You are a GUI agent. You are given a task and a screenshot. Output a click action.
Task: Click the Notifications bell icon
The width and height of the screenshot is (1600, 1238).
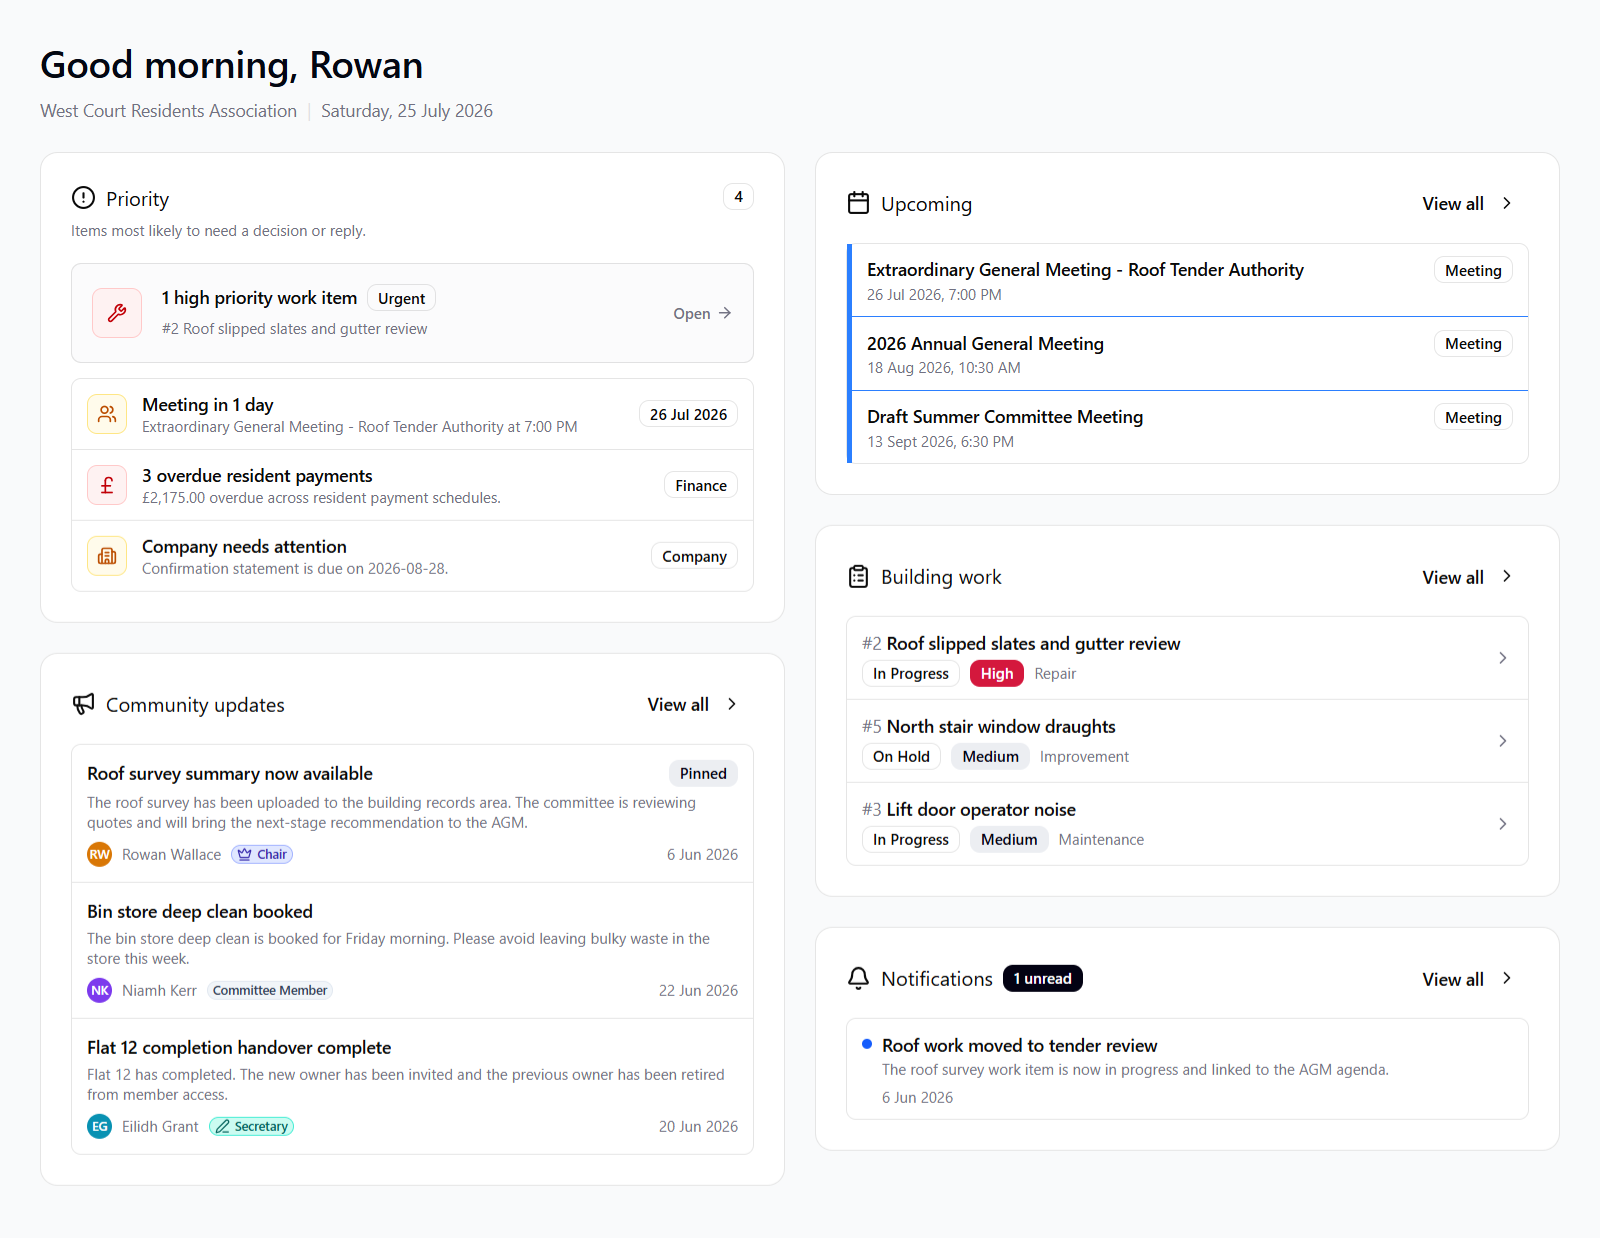coord(858,978)
